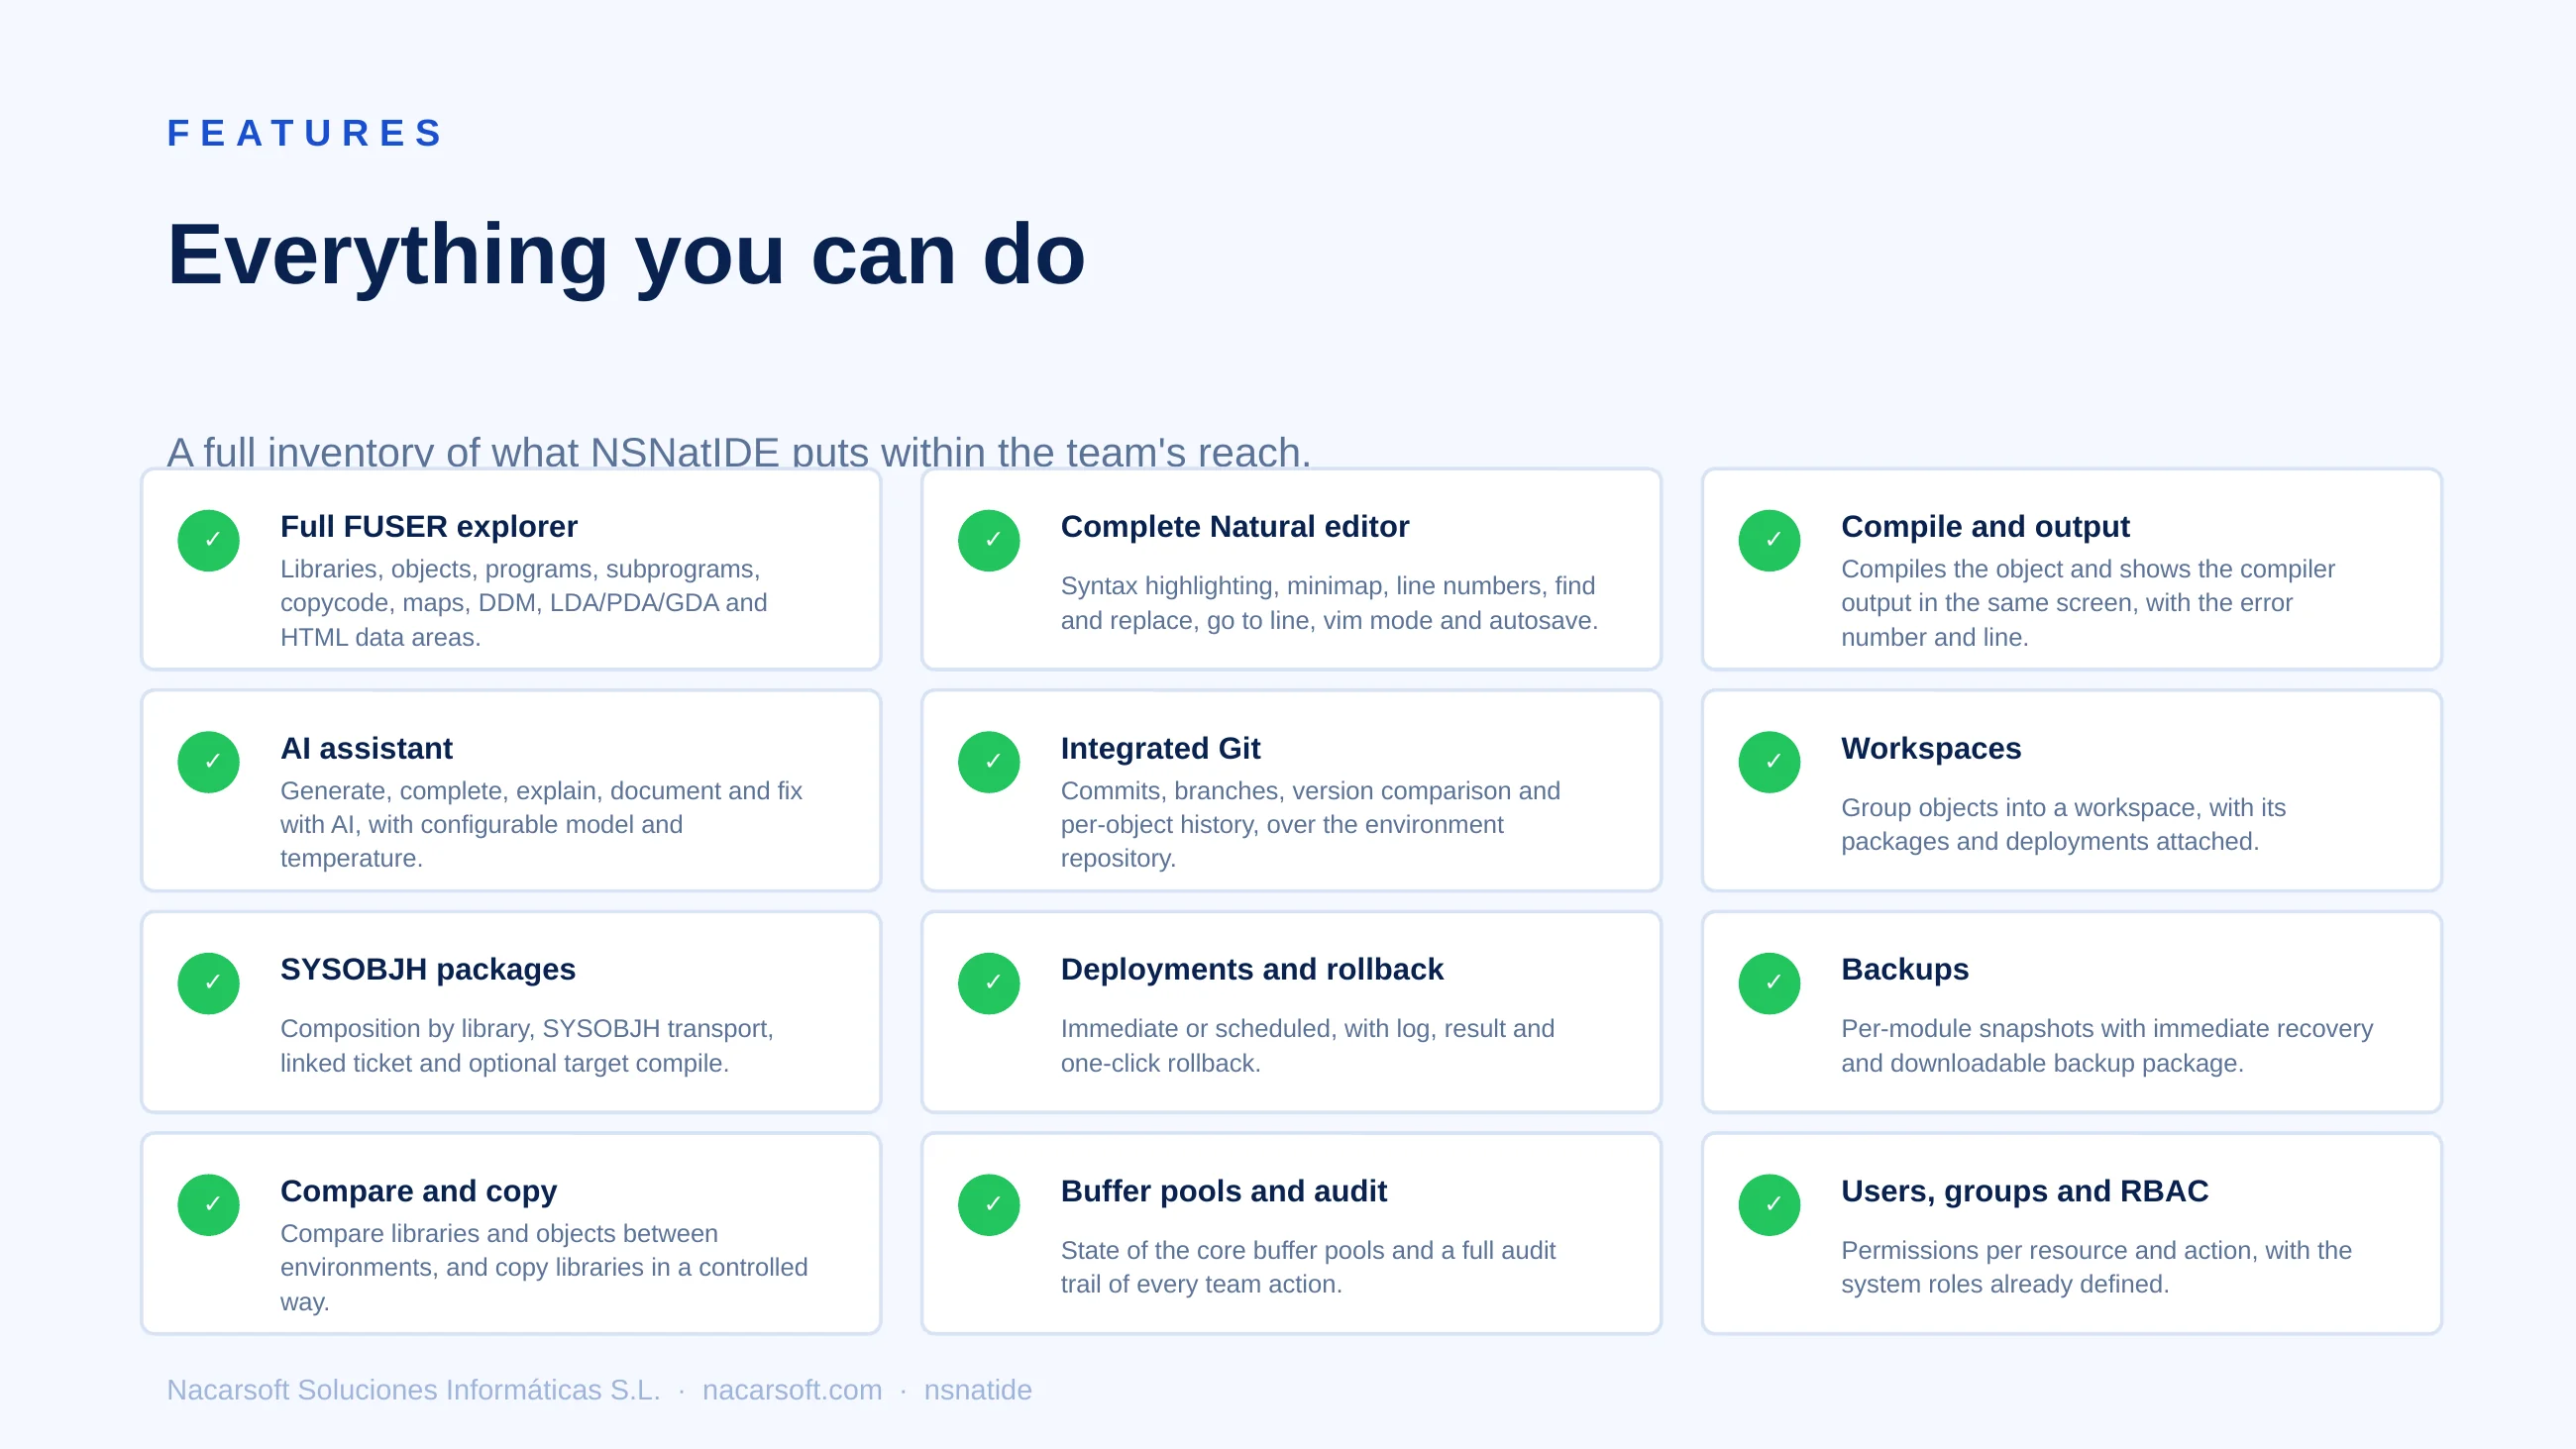2576x1449 pixels.
Task: Click the description starting "Syntax highlighting, minimap"
Action: (x=1329, y=603)
